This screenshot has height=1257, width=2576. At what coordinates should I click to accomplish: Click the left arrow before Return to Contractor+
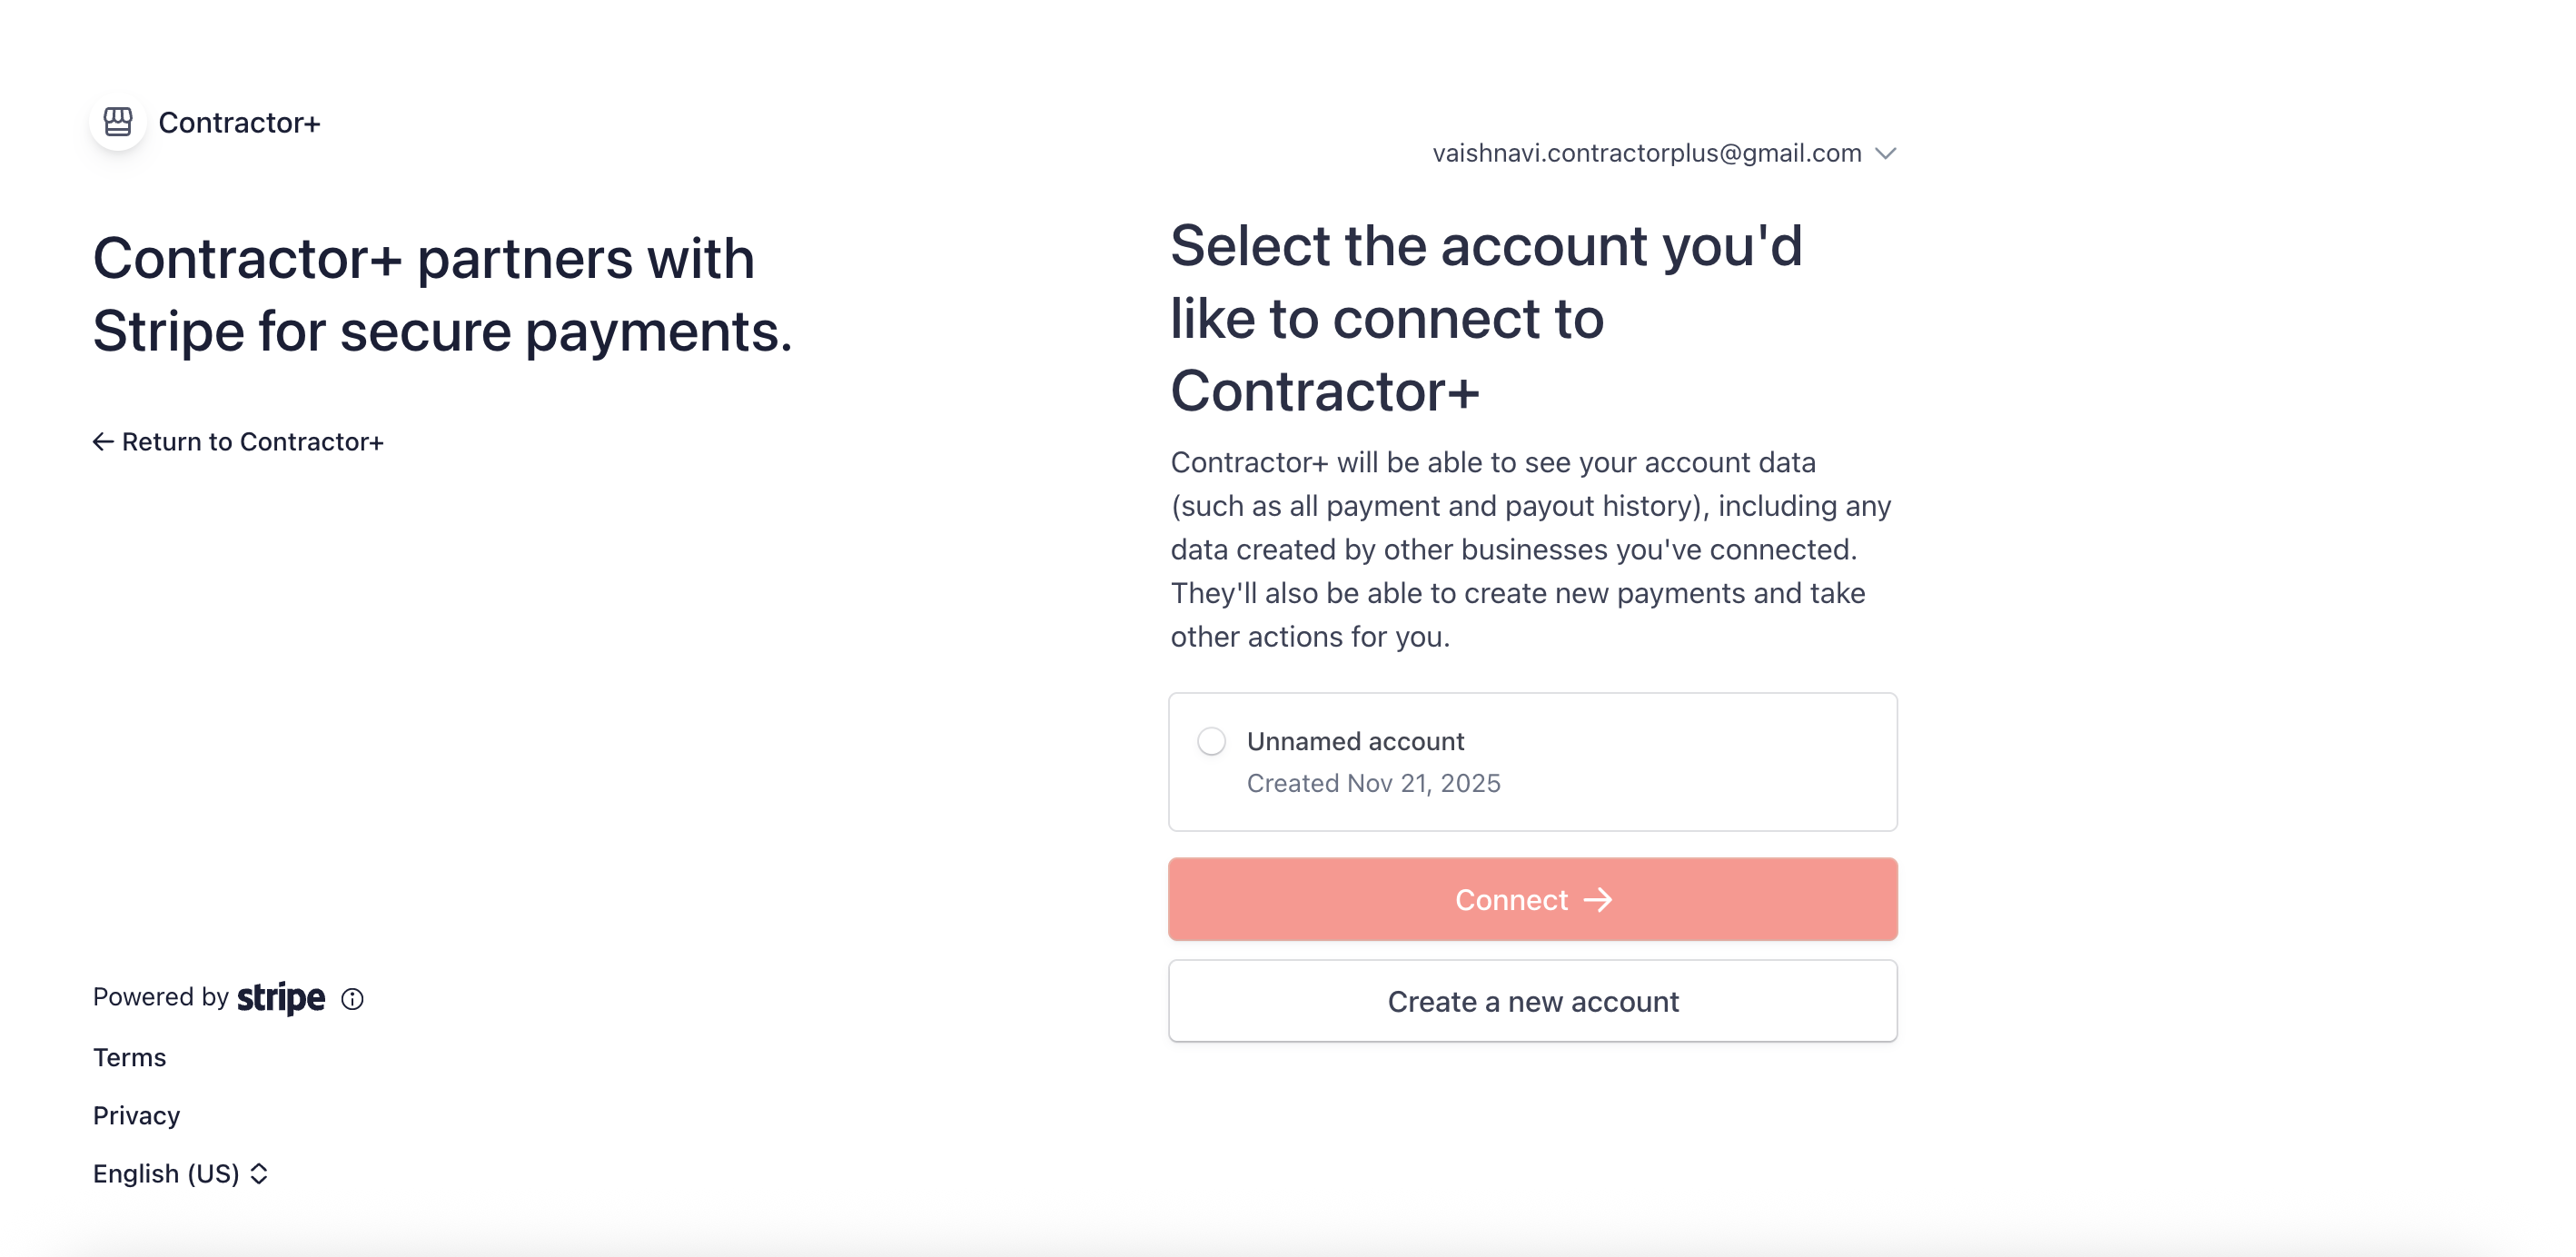[x=102, y=442]
